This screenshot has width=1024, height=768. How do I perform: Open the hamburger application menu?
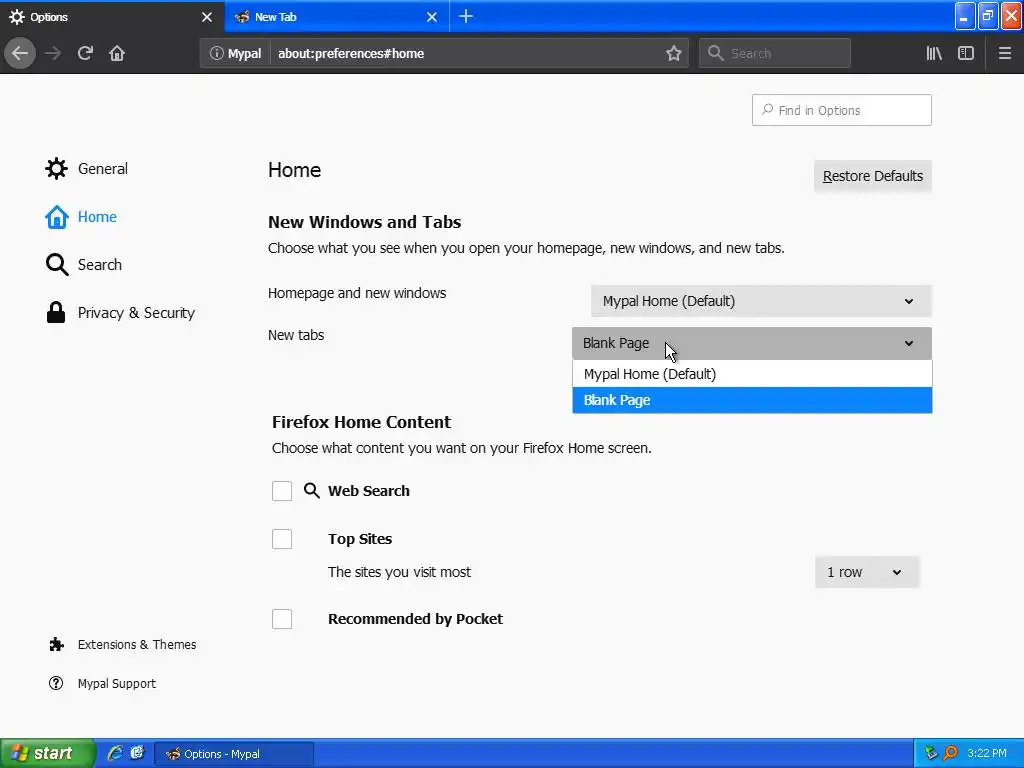coord(1005,53)
